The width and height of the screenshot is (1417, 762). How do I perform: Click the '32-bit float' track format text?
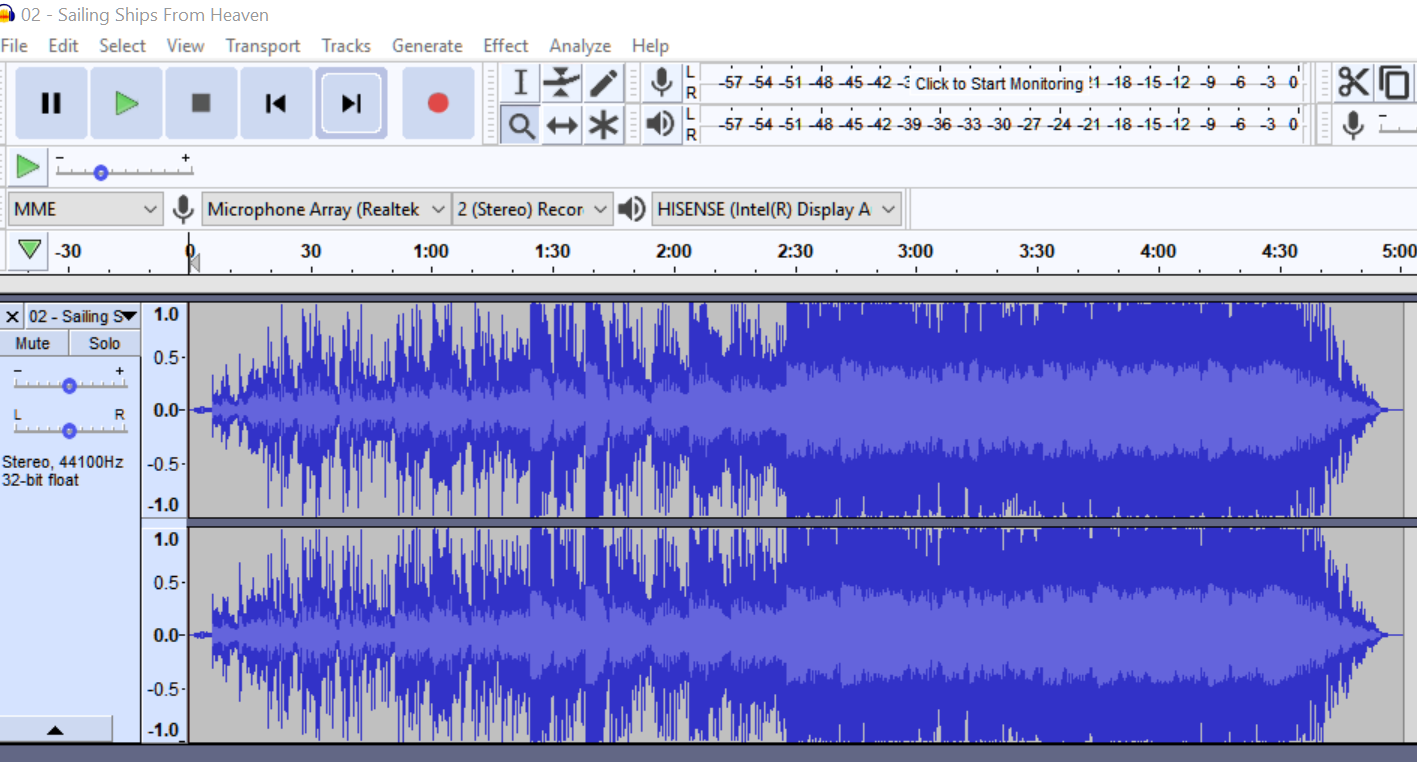[x=40, y=480]
